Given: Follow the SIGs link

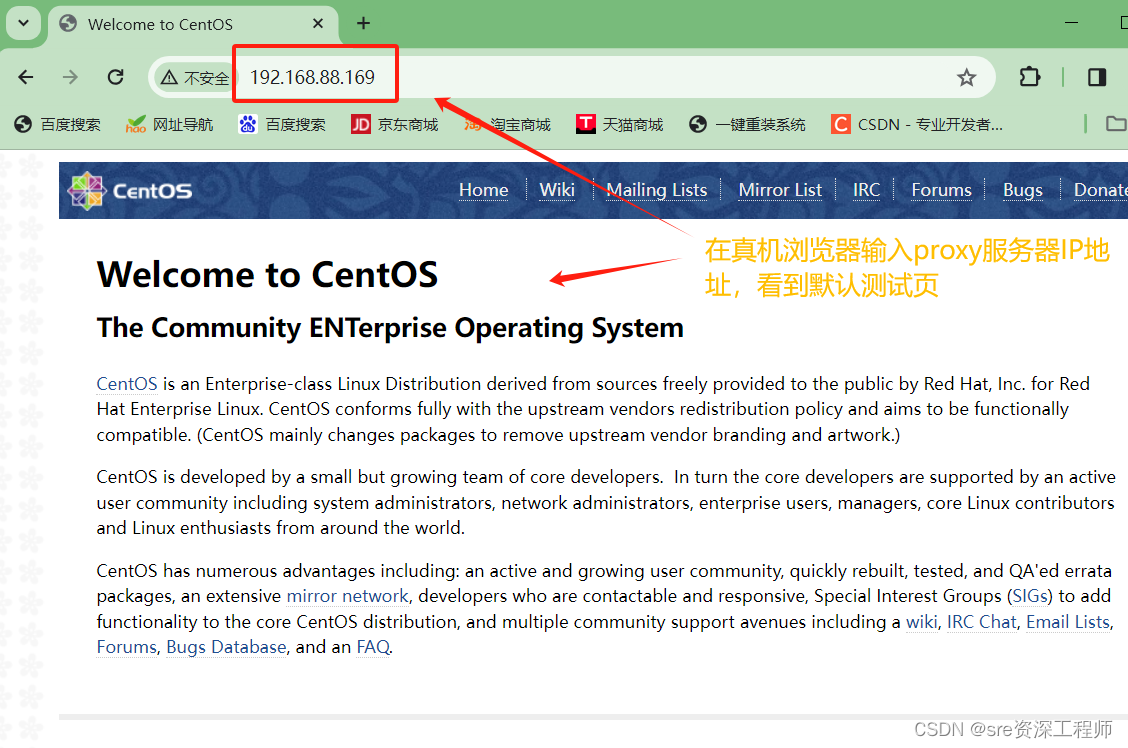Looking at the screenshot, I should click(1029, 596).
